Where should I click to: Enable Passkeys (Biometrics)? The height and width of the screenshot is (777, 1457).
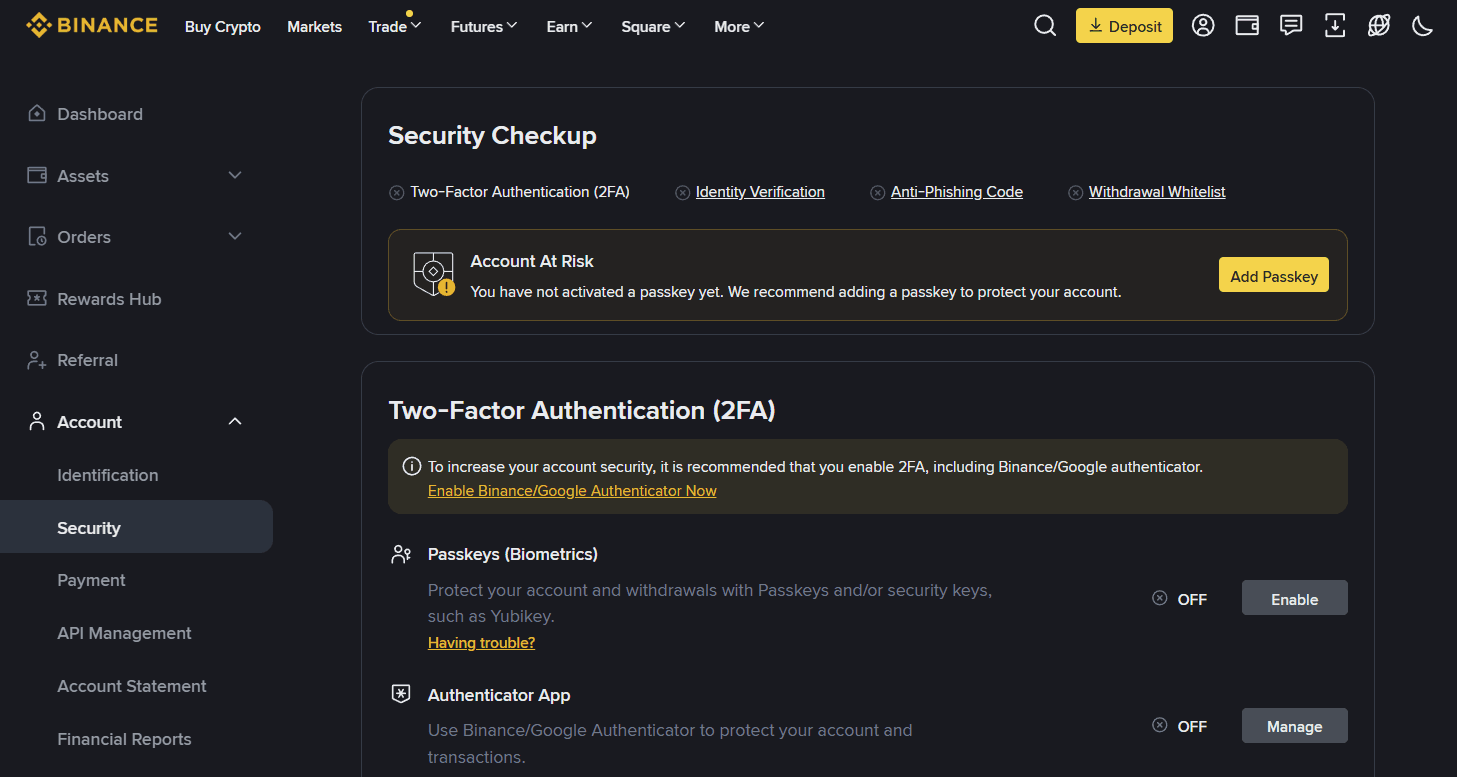click(1294, 599)
